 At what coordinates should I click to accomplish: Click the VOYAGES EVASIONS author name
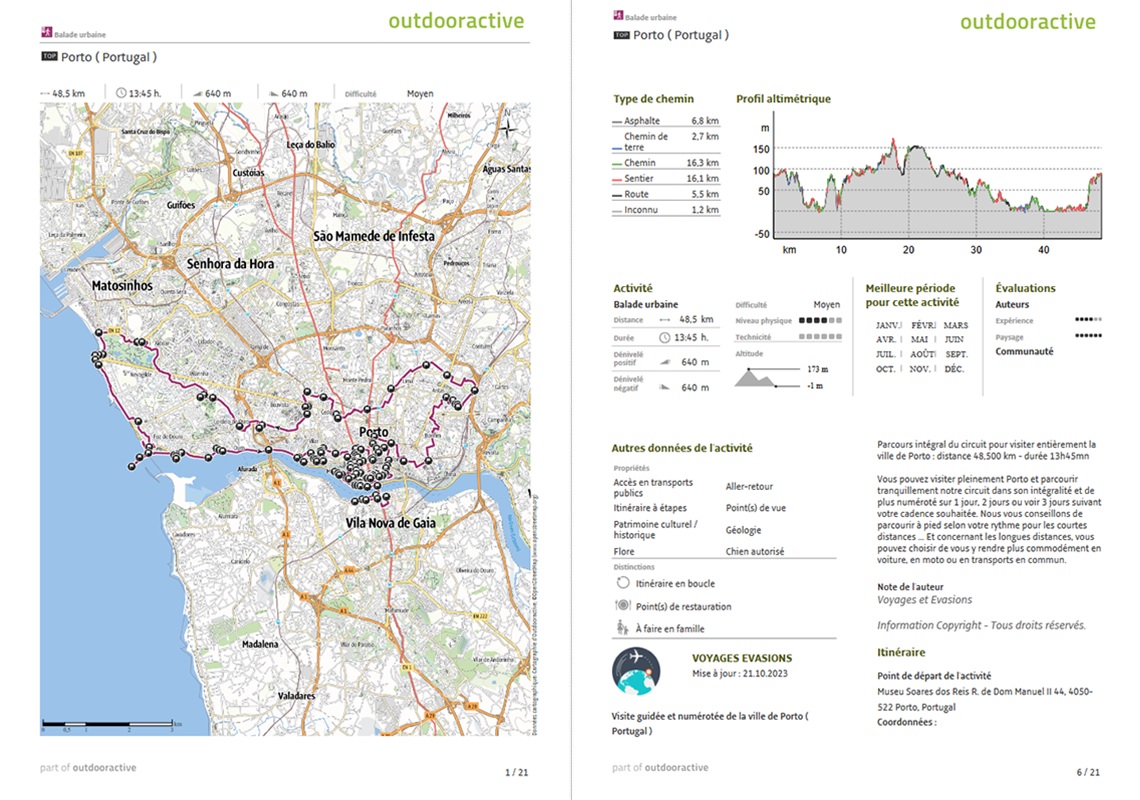pos(741,658)
